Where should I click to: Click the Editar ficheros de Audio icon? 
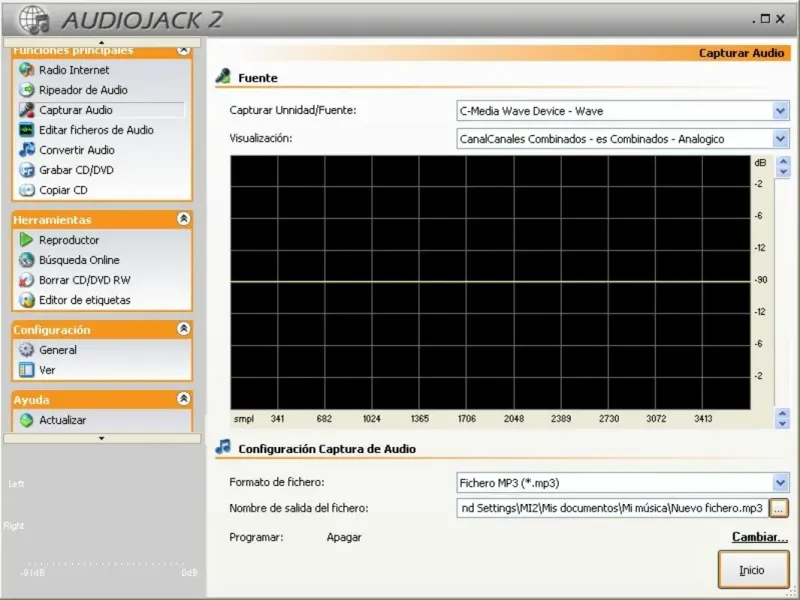tap(27, 130)
